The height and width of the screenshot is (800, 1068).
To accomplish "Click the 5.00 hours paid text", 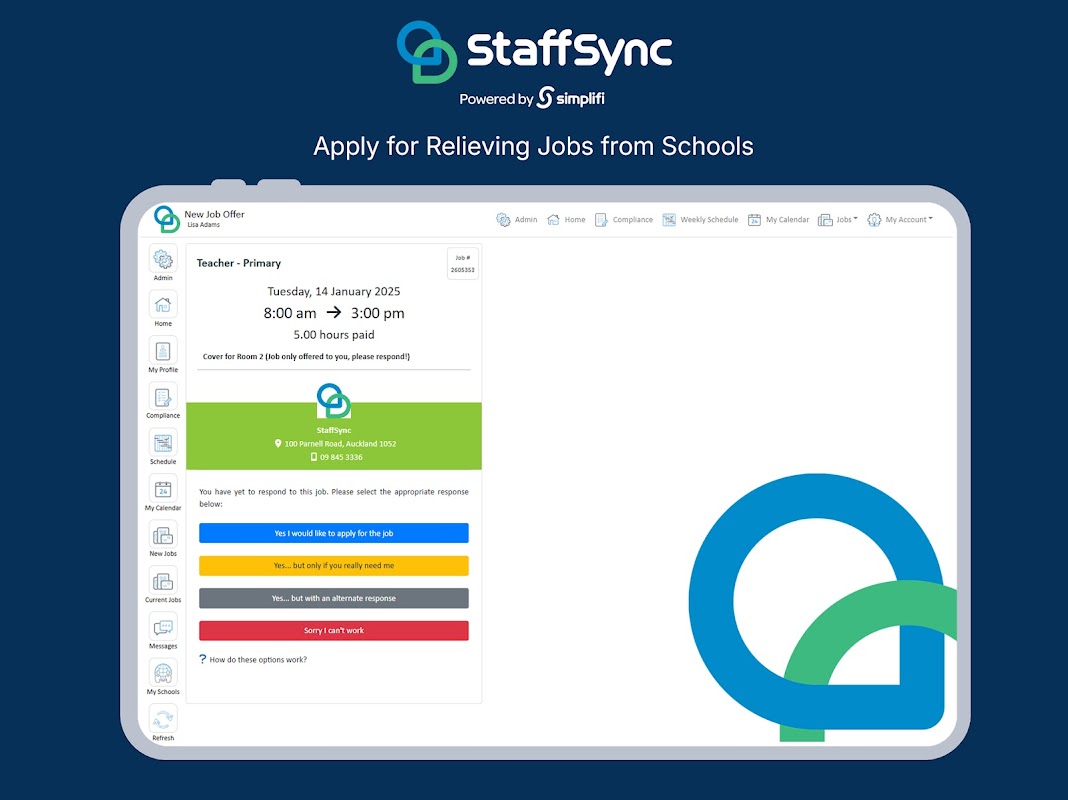I will pyautogui.click(x=334, y=335).
